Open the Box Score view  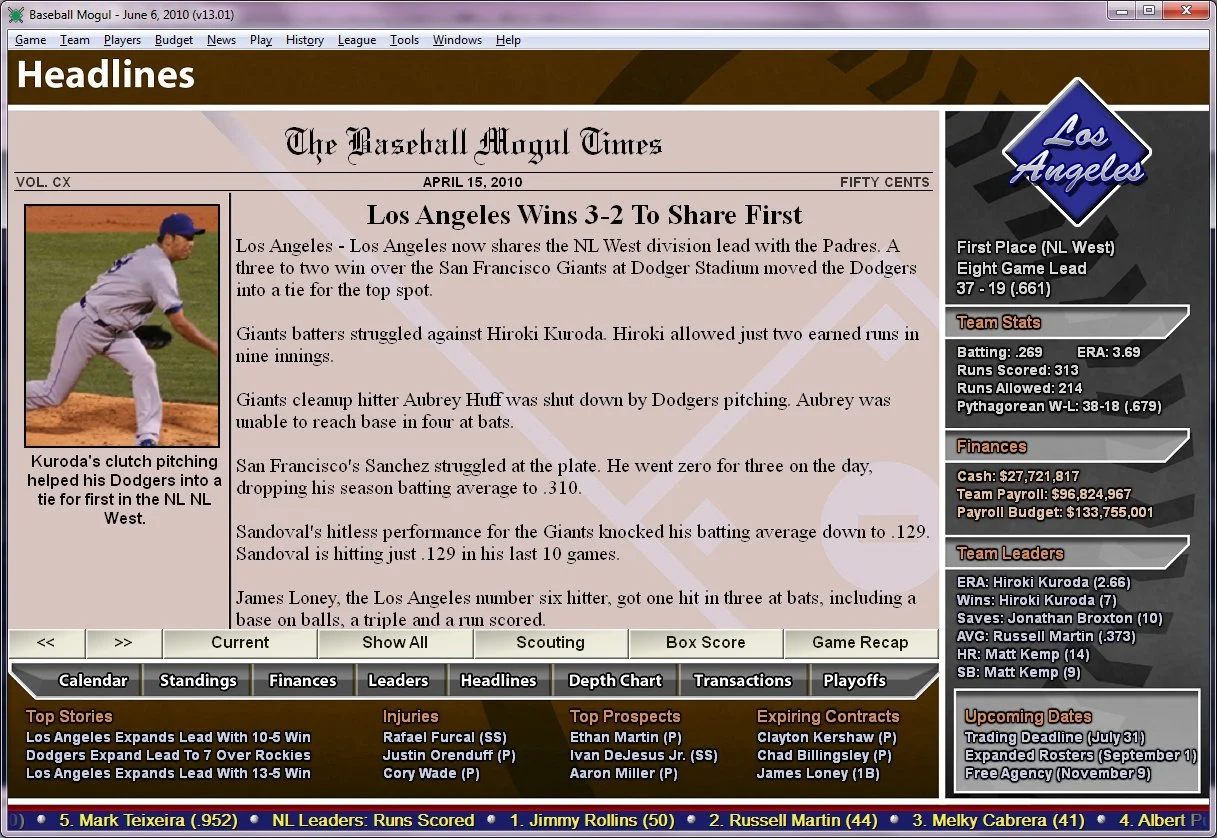coord(705,644)
